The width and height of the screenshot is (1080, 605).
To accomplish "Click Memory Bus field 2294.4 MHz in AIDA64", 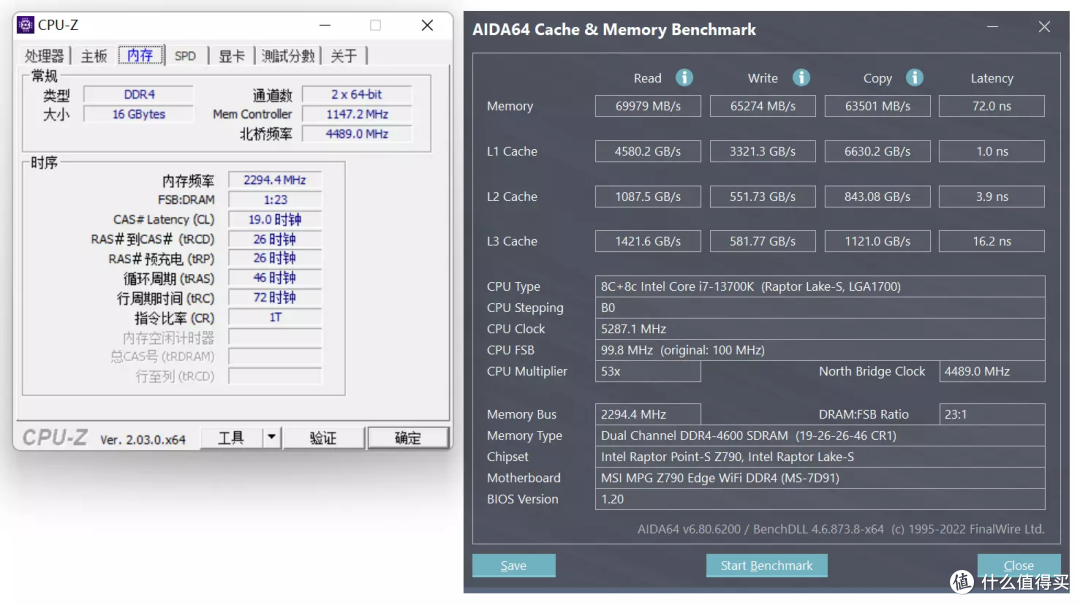I will tap(648, 414).
